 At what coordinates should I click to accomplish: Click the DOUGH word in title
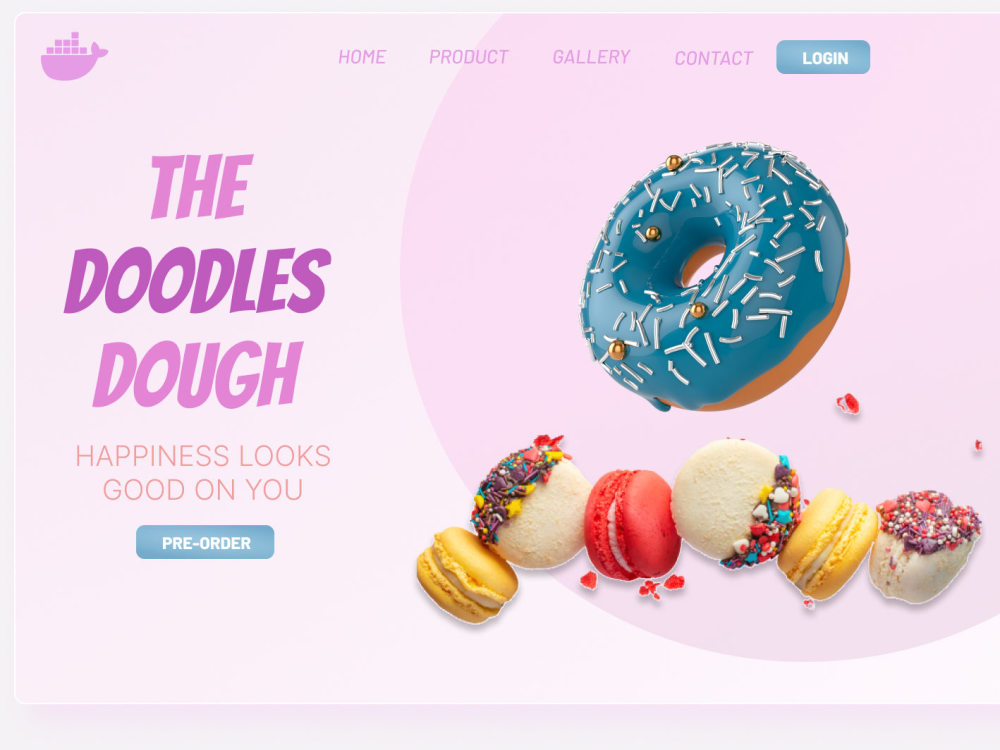(198, 374)
